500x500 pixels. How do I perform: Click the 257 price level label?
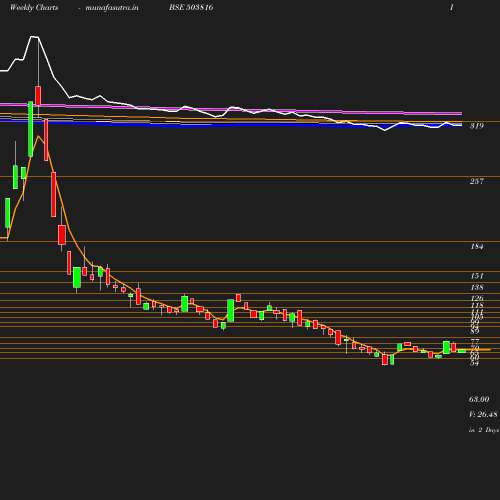click(x=477, y=181)
